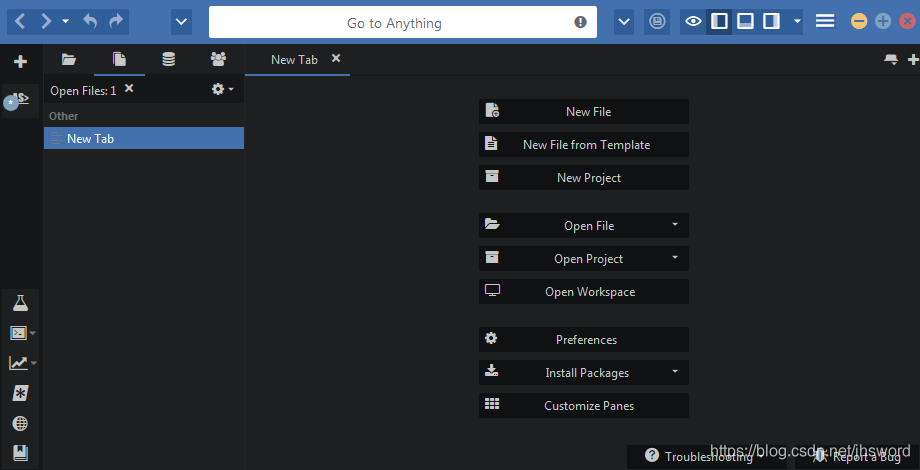This screenshot has width=920, height=470.
Task: Click the undo arrow in the toolbar
Action: (x=91, y=21)
